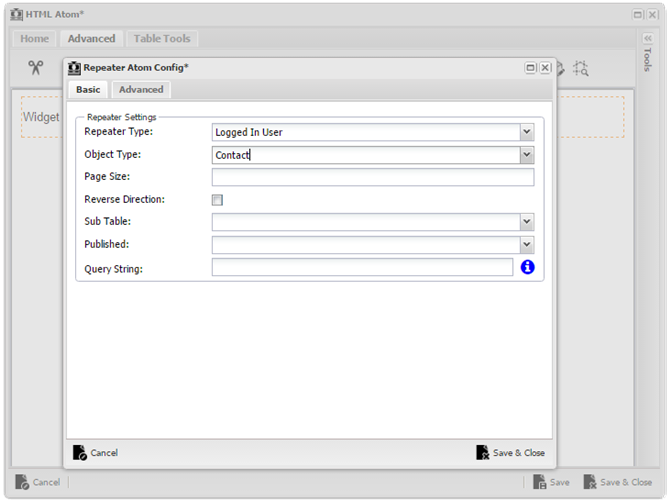Image resolution: width=671 pixels, height=500 pixels.
Task: Click the dashed selection magnifier toolbar icon
Action: 581,68
